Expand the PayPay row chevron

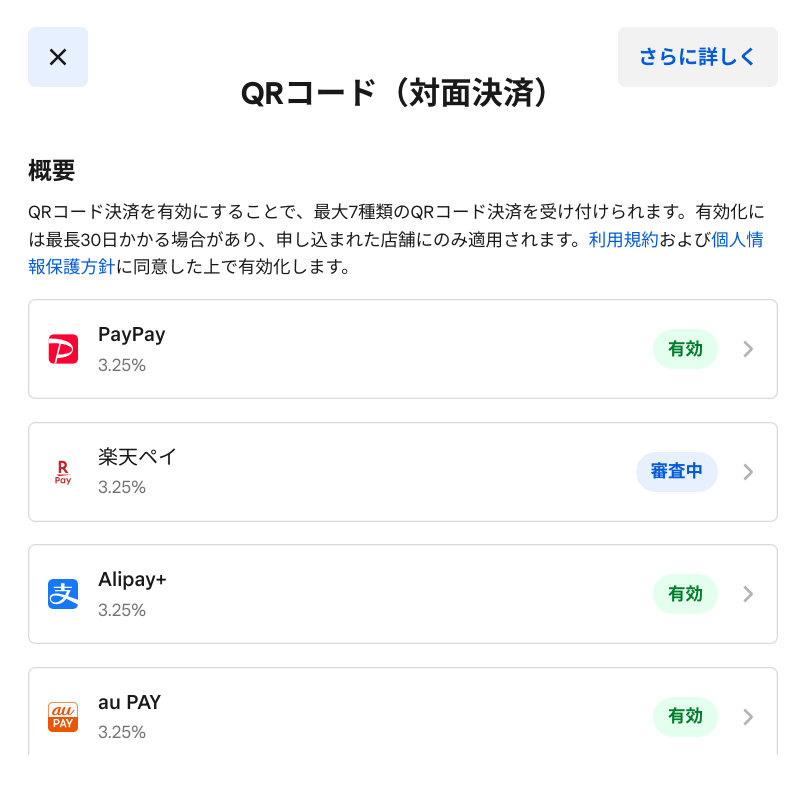point(748,349)
